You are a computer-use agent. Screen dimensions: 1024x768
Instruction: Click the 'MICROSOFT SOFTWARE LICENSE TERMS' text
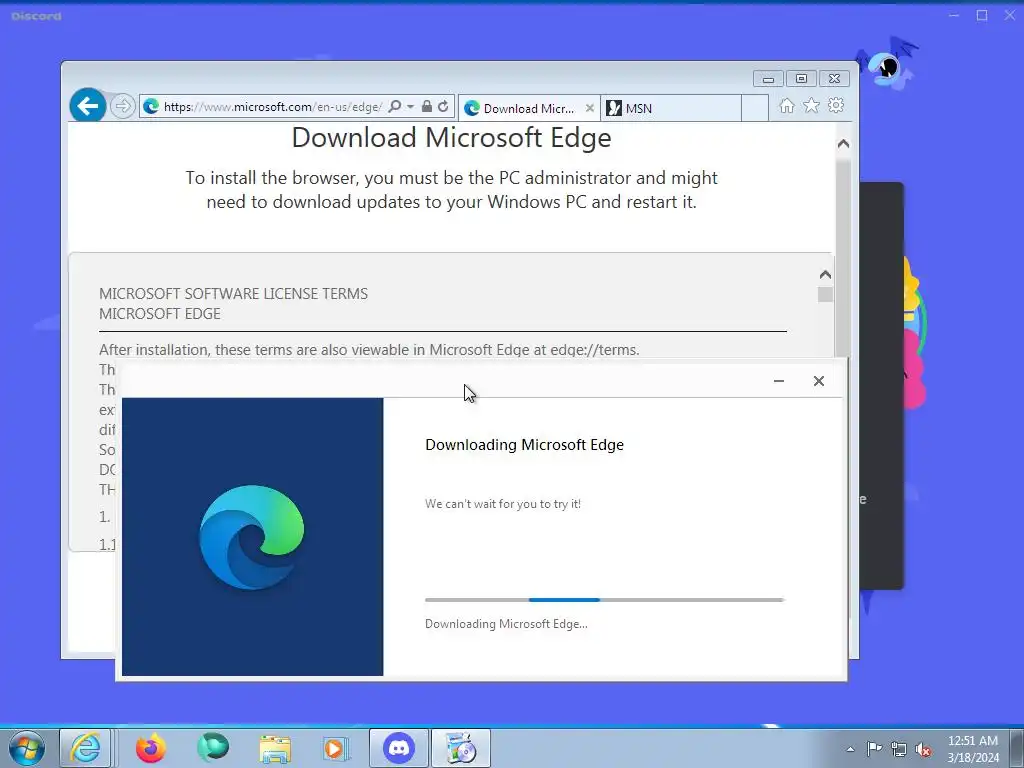[233, 294]
